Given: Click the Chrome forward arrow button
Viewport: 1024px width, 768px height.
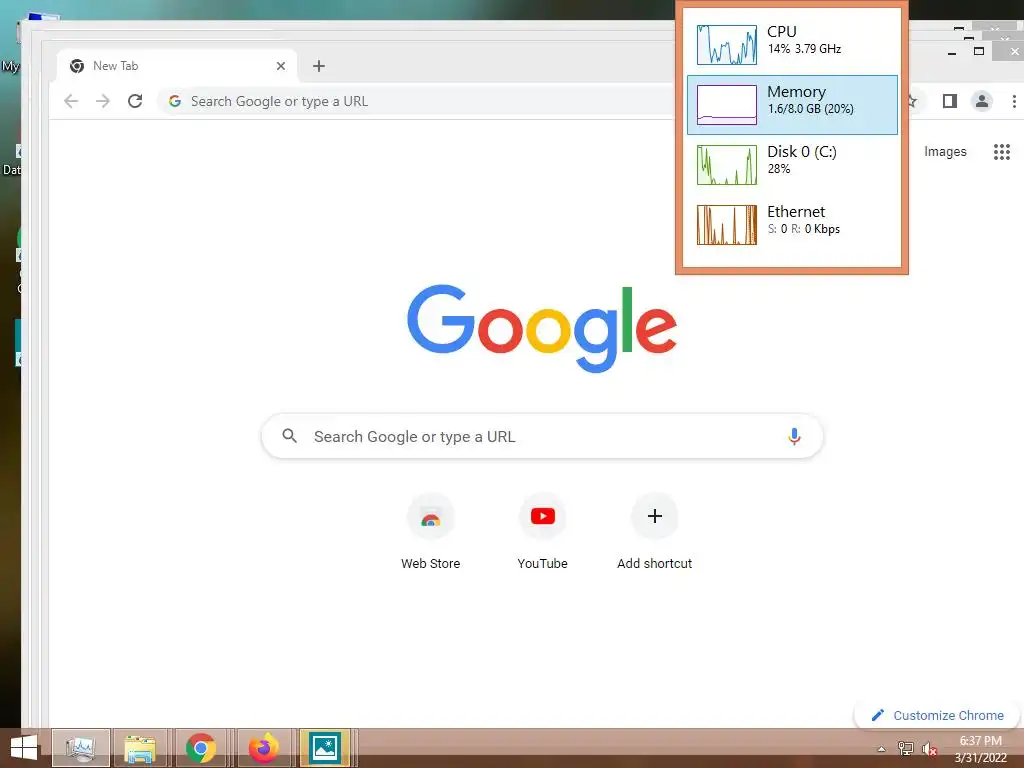Looking at the screenshot, I should (103, 101).
